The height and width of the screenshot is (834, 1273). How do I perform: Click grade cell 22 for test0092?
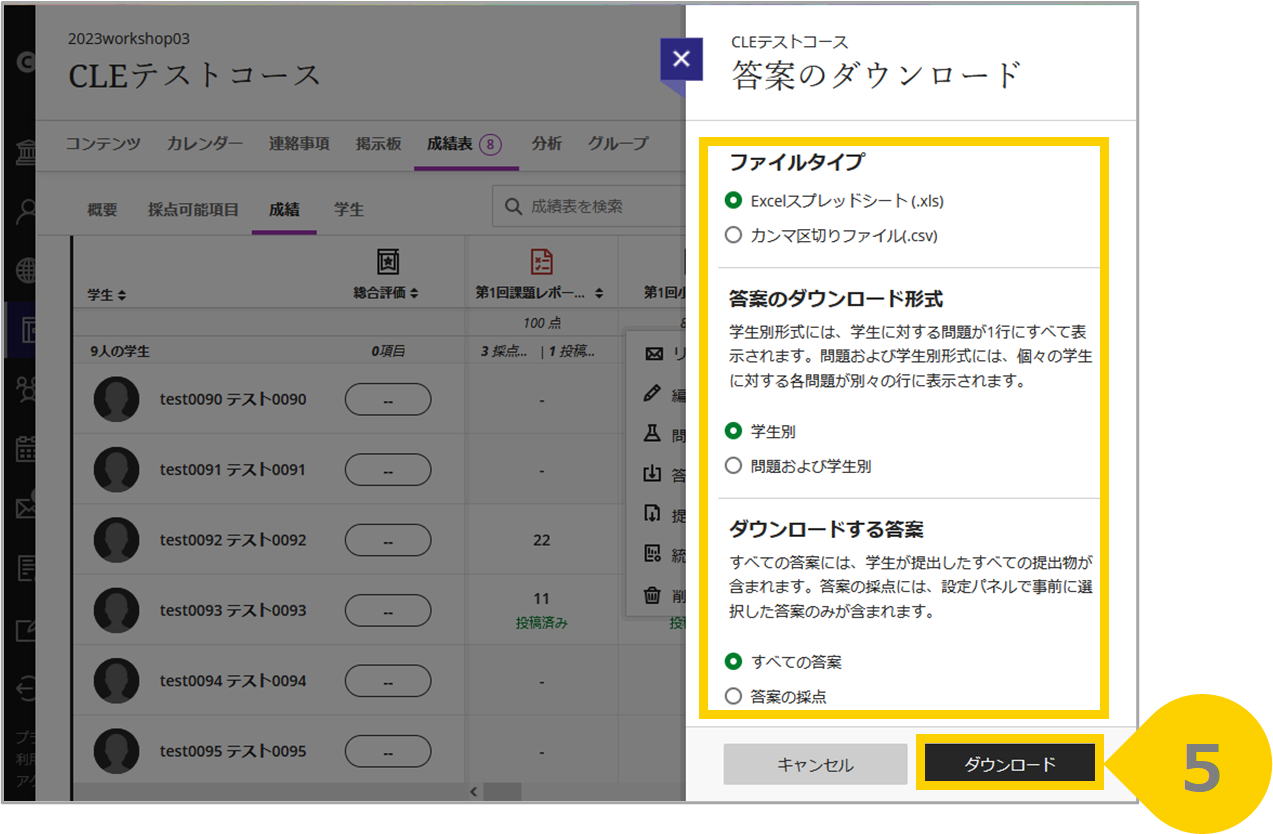pyautogui.click(x=541, y=540)
